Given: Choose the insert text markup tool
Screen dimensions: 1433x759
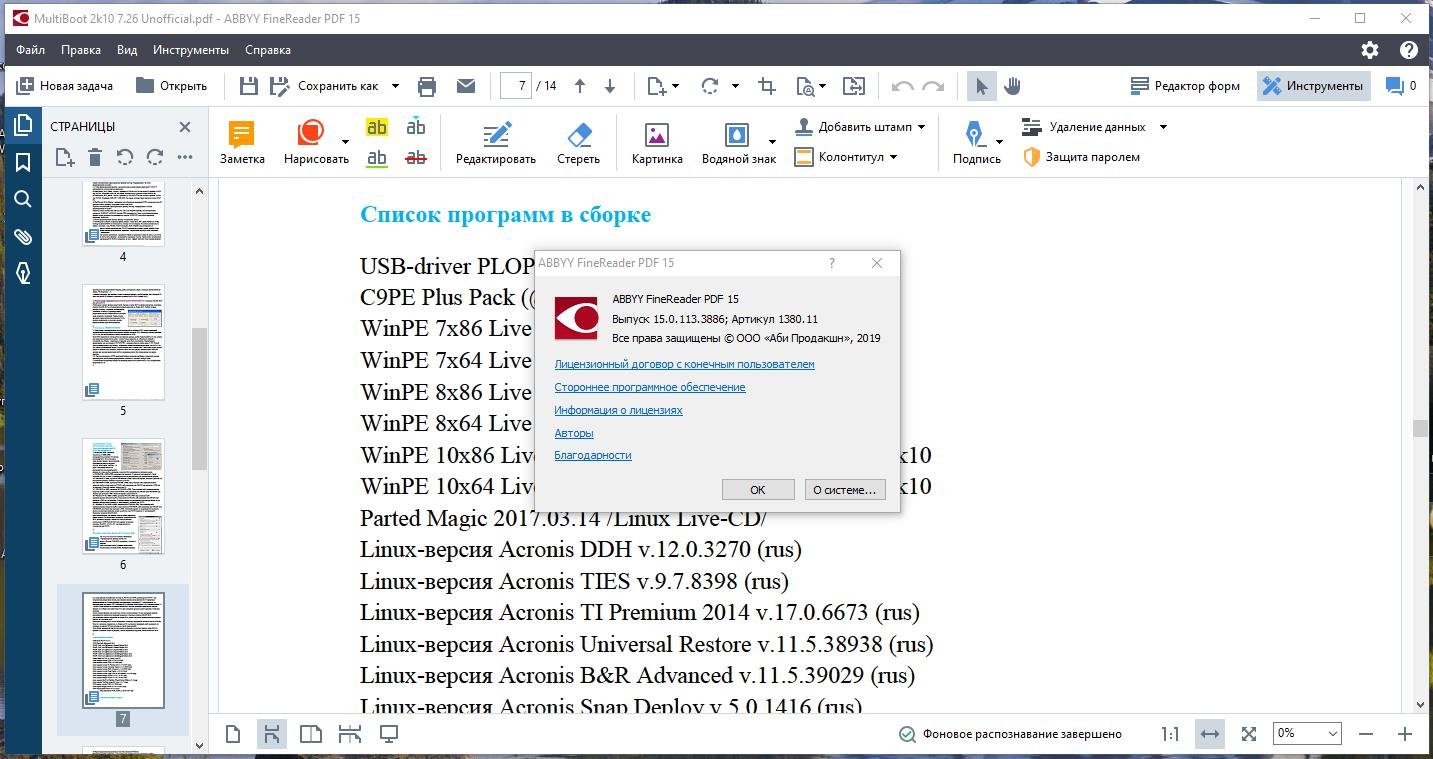Looking at the screenshot, I should click(x=416, y=127).
